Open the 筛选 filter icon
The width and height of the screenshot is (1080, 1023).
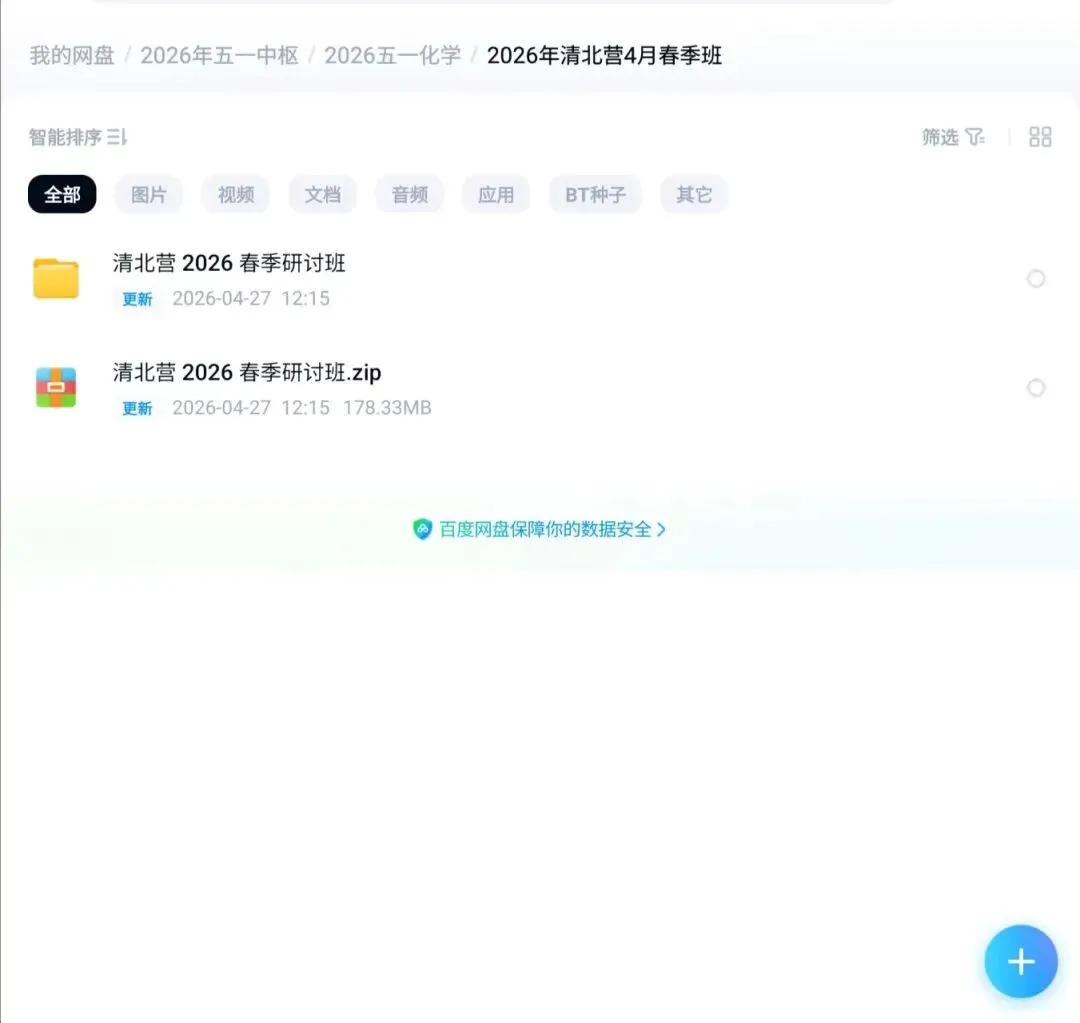(x=977, y=137)
